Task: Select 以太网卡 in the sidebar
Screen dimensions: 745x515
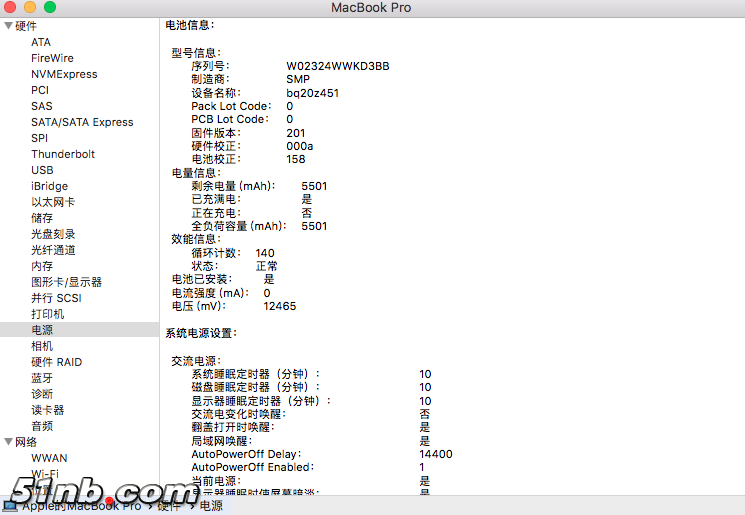Action: coord(53,202)
